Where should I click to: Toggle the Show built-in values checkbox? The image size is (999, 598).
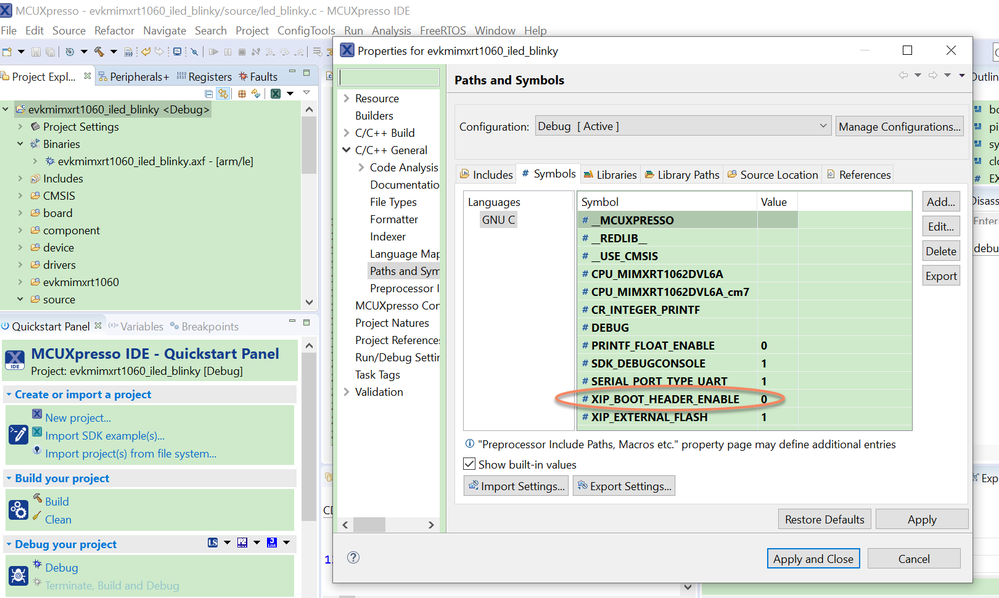click(470, 464)
